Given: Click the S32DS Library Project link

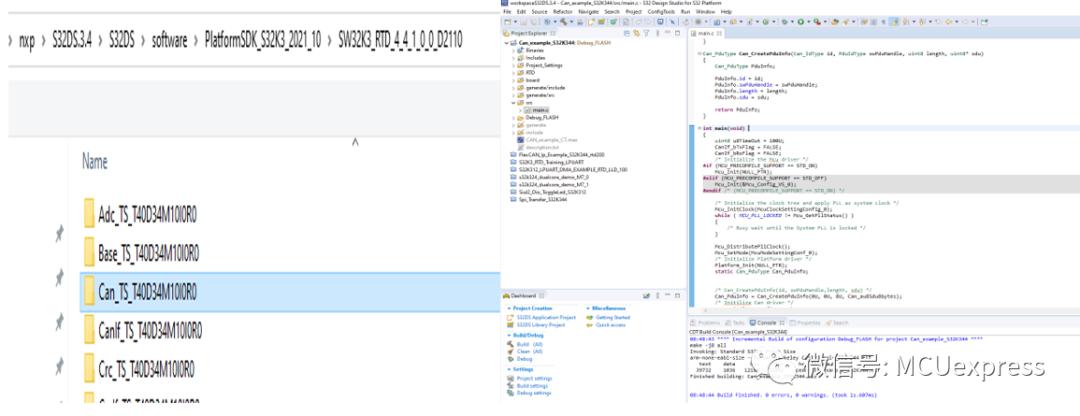Looking at the screenshot, I should [541, 324].
